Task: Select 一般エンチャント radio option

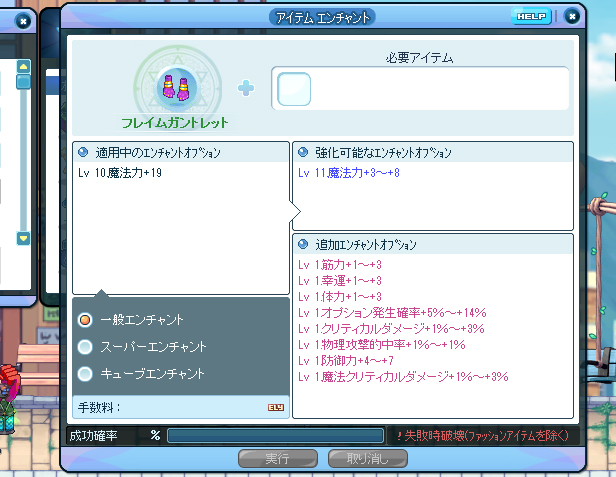Action: 85,320
